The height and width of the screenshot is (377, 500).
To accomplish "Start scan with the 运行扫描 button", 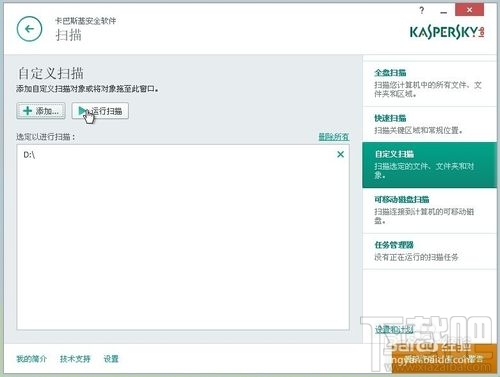I will pyautogui.click(x=100, y=111).
